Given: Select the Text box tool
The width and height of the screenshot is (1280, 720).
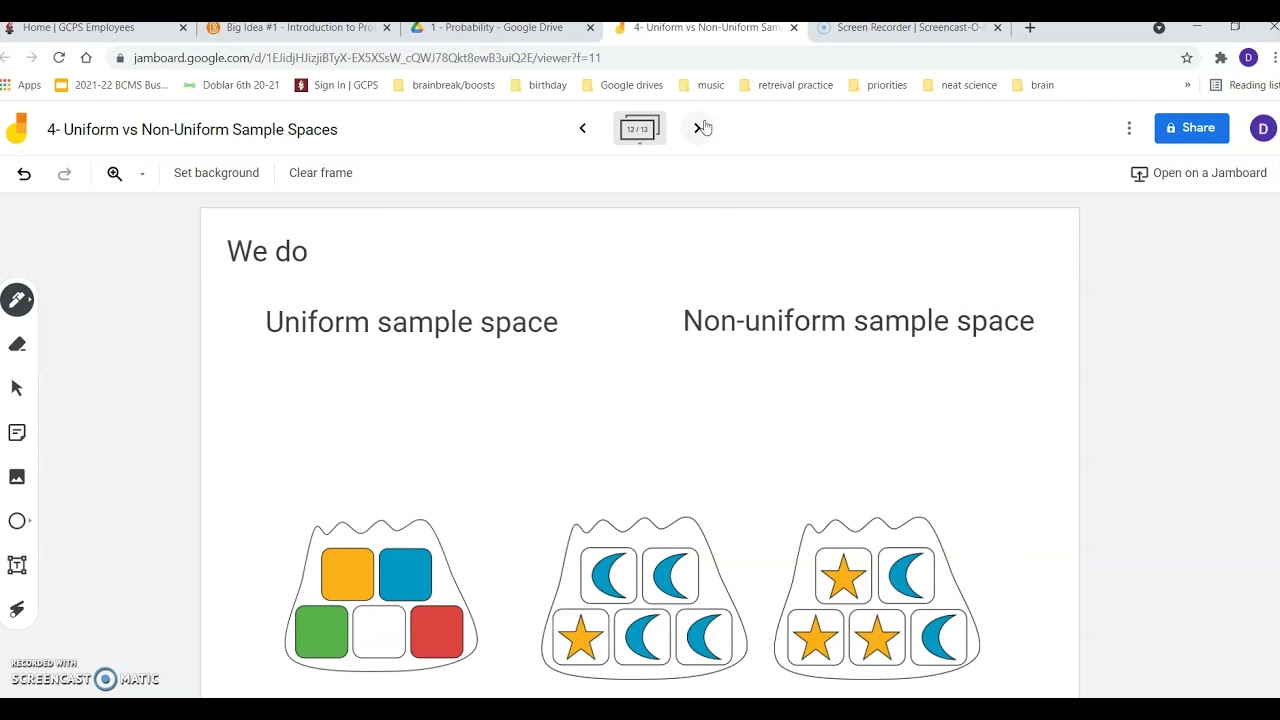Looking at the screenshot, I should coord(17,565).
